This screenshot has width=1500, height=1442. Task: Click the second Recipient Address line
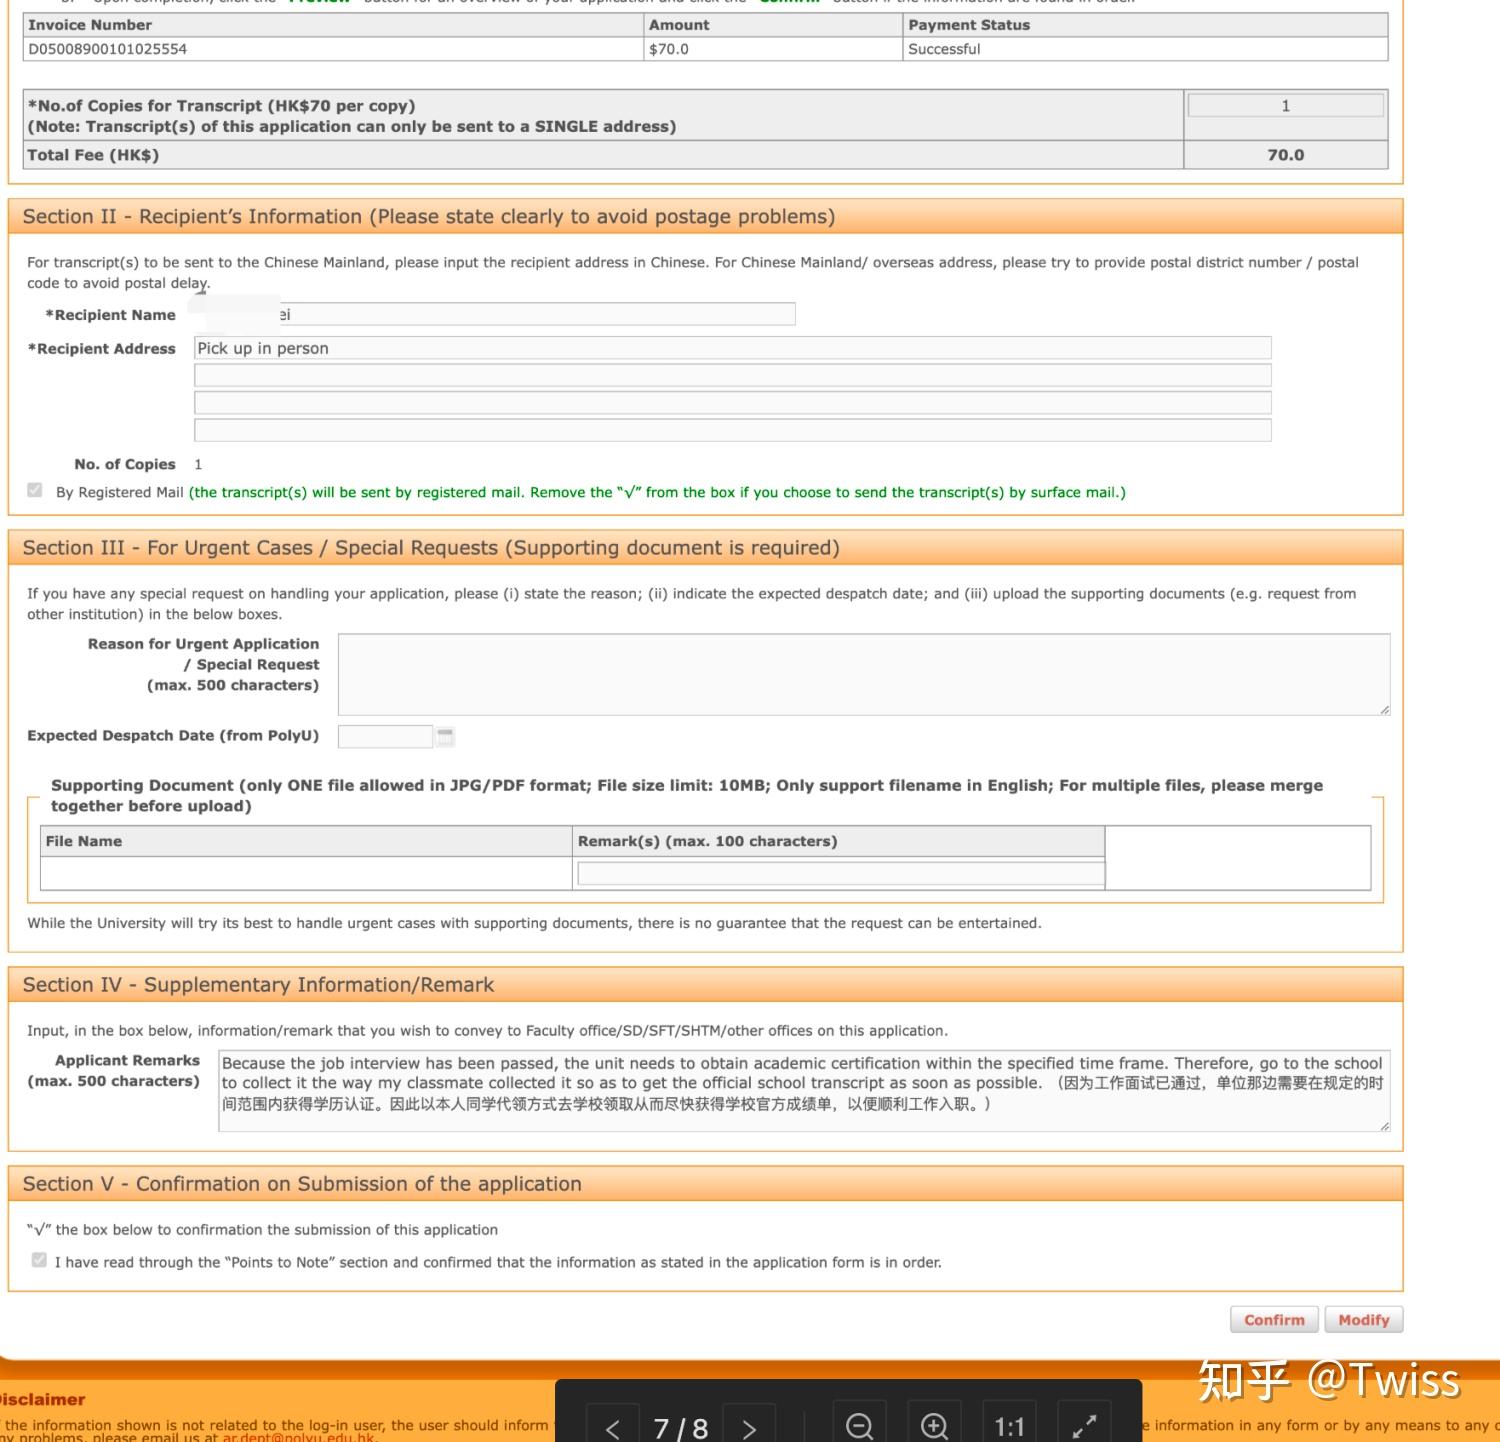point(733,375)
